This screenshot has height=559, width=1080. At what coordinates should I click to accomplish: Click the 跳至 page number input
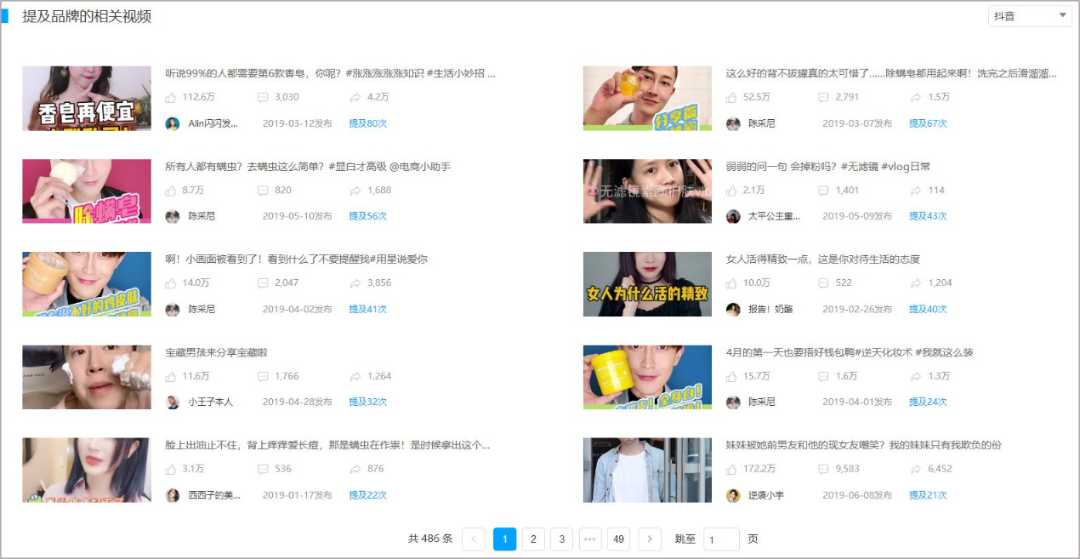click(721, 538)
